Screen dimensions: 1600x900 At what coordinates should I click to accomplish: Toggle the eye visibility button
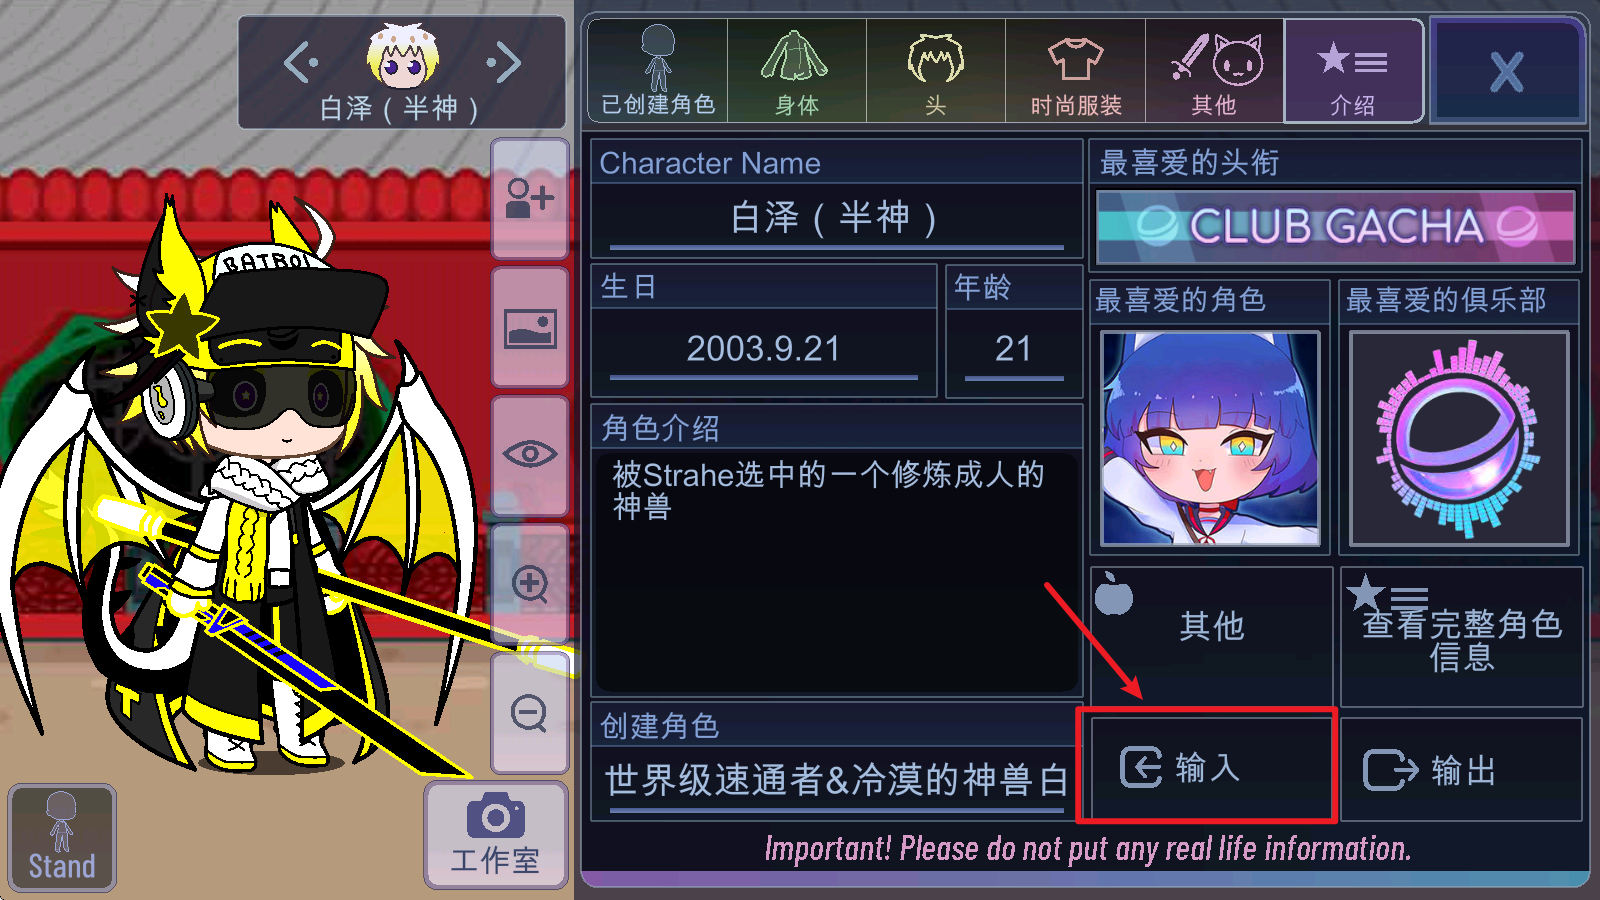pyautogui.click(x=530, y=455)
